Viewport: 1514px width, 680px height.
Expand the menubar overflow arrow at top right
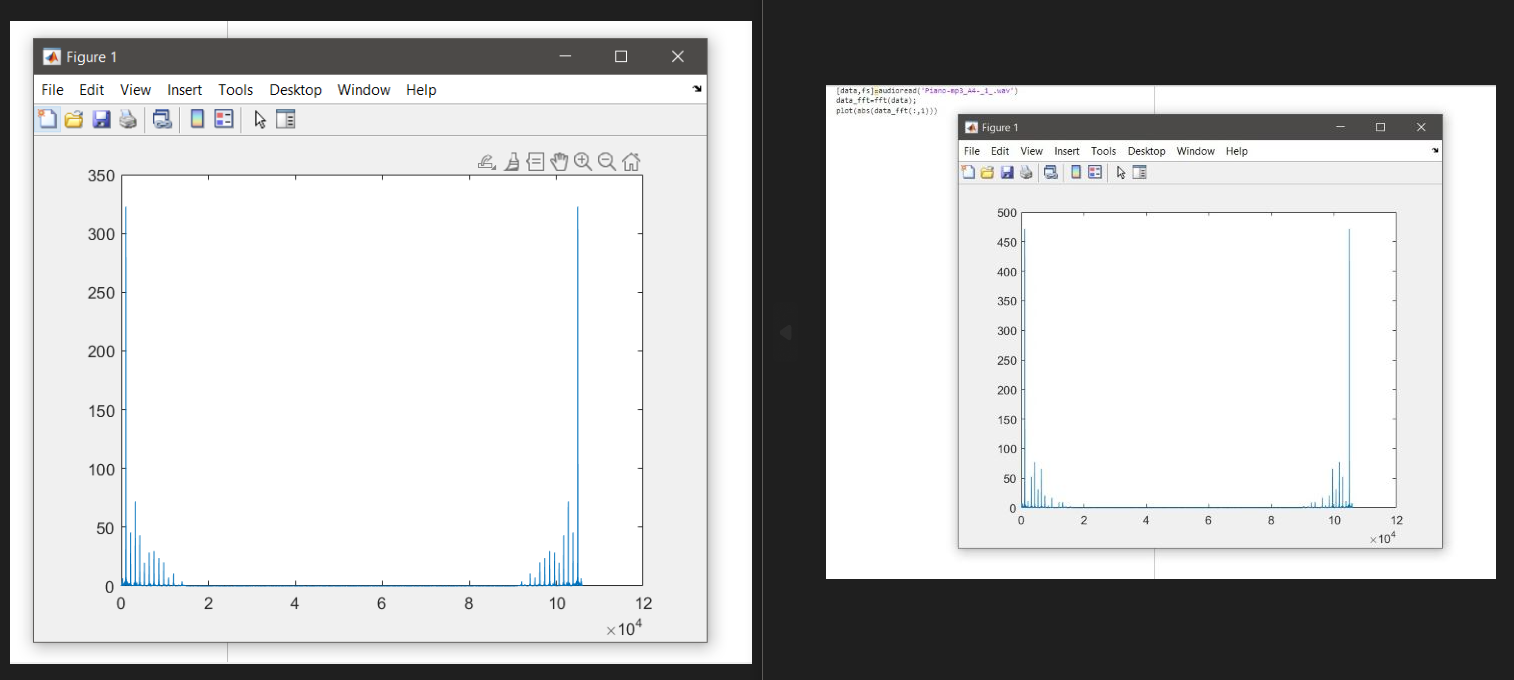pyautogui.click(x=697, y=90)
